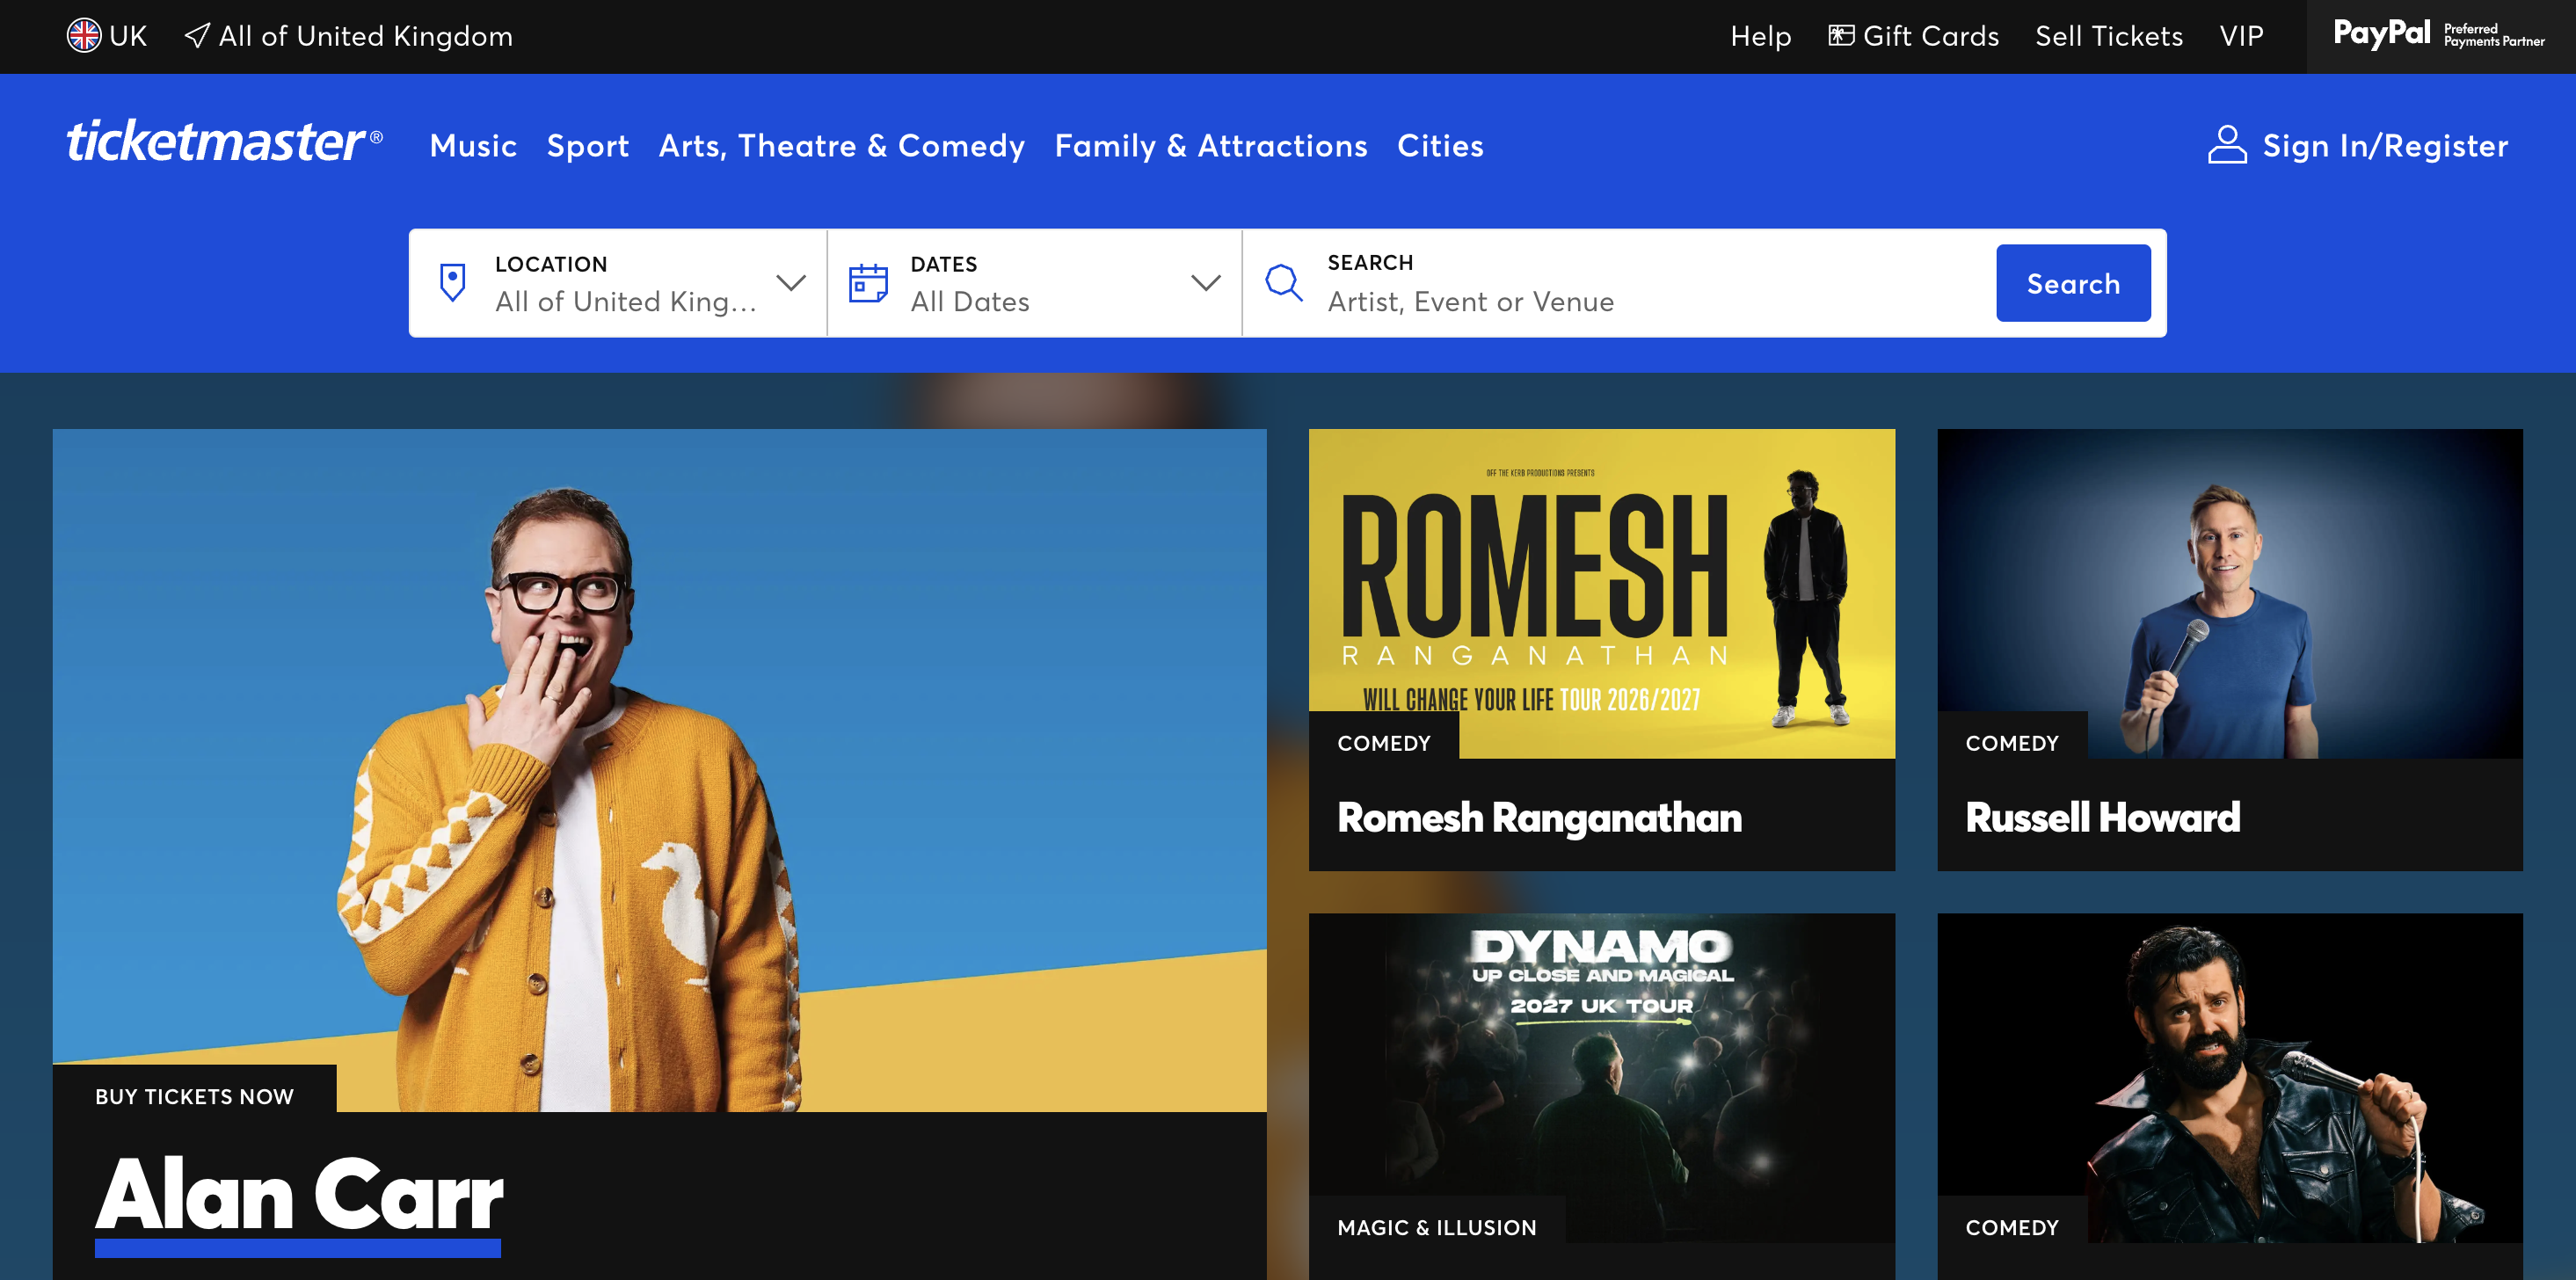Click the PayPal Preferred Payments Partner logo
The image size is (2576, 1280).
(x=2439, y=35)
